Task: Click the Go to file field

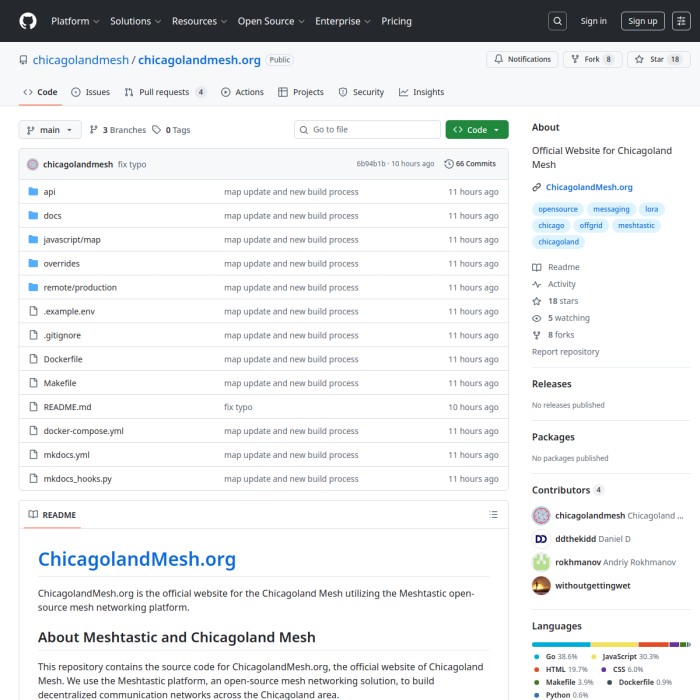Action: pyautogui.click(x=367, y=130)
